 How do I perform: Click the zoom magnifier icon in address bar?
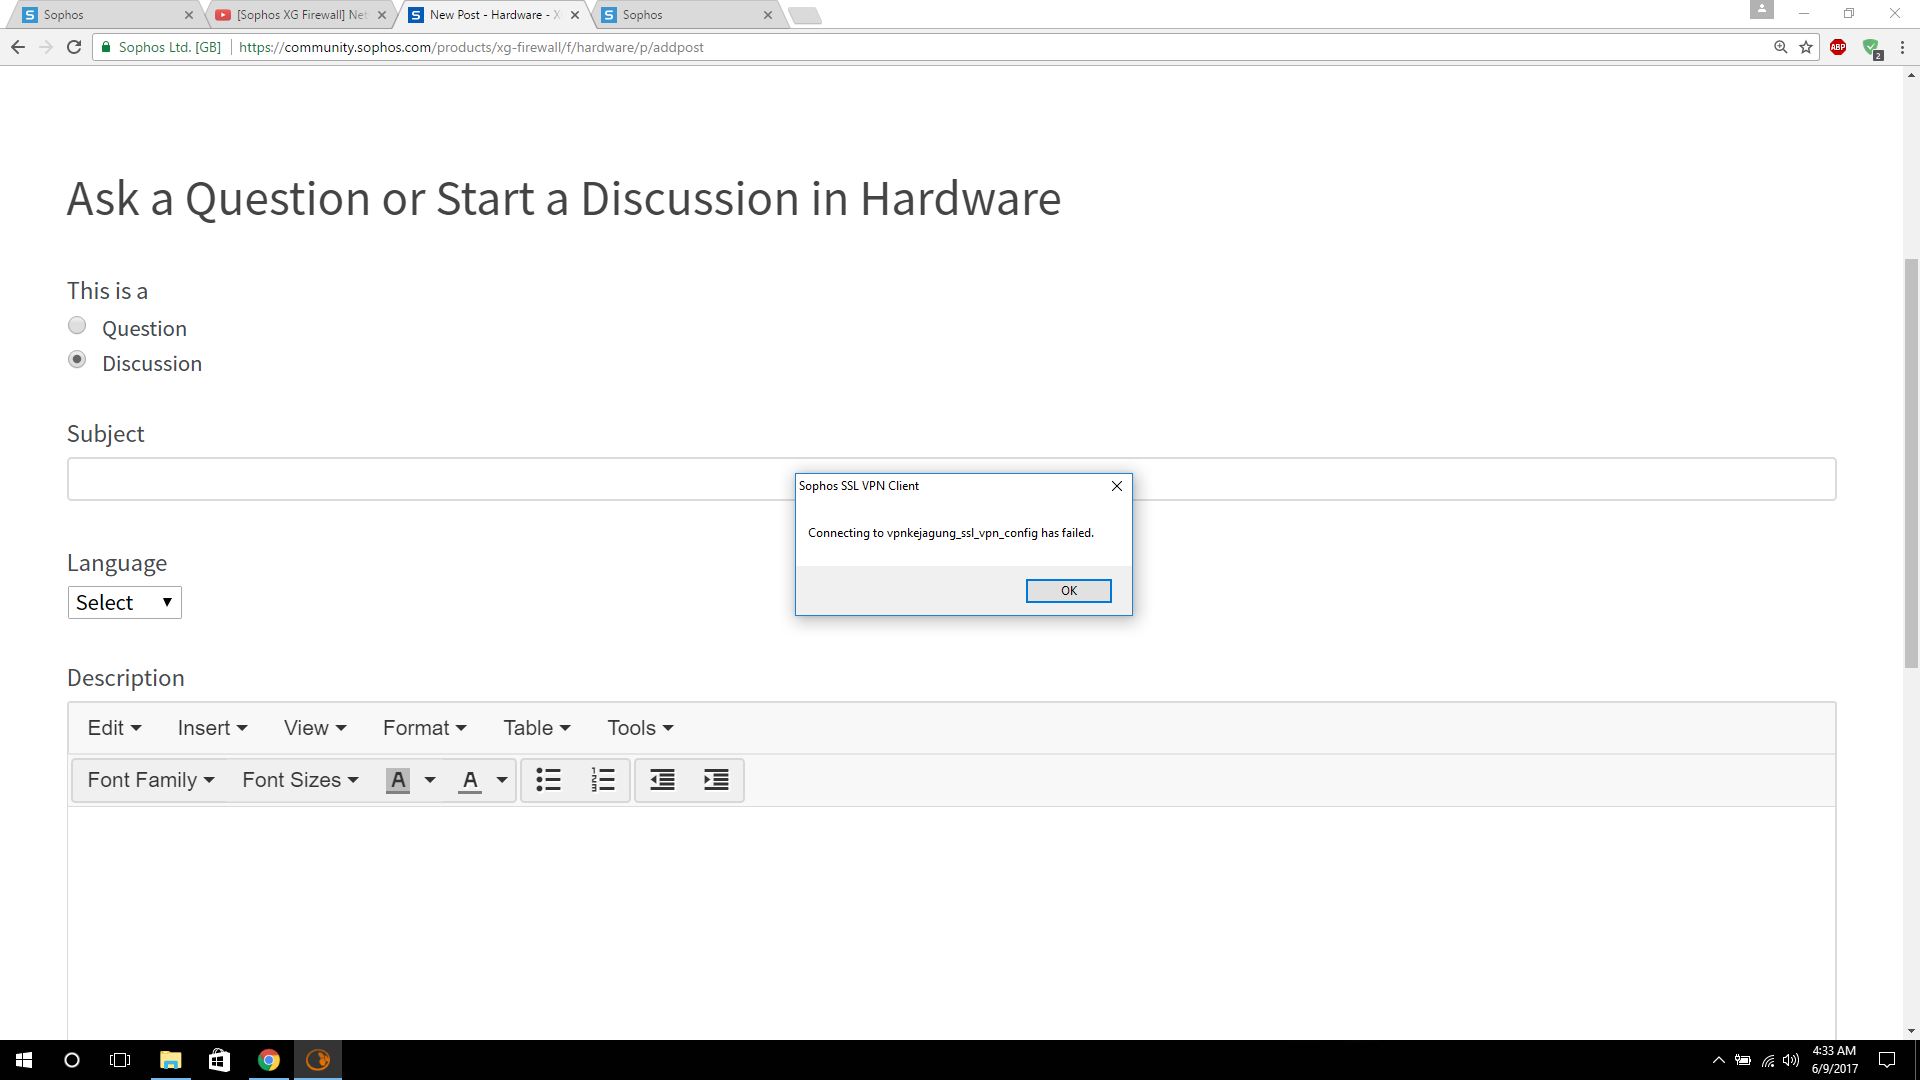click(x=1781, y=47)
